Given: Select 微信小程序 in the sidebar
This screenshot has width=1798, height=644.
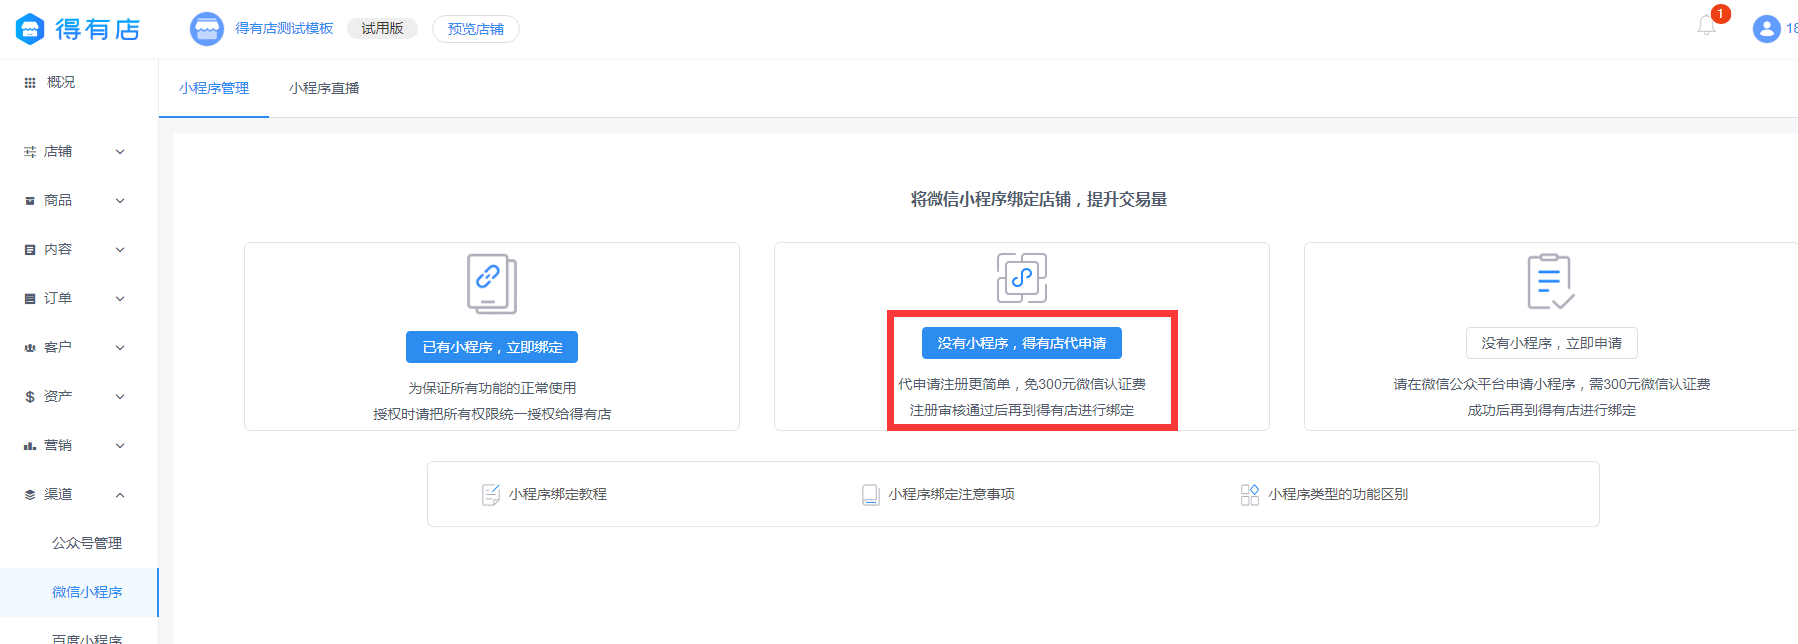Looking at the screenshot, I should click(x=79, y=592).
